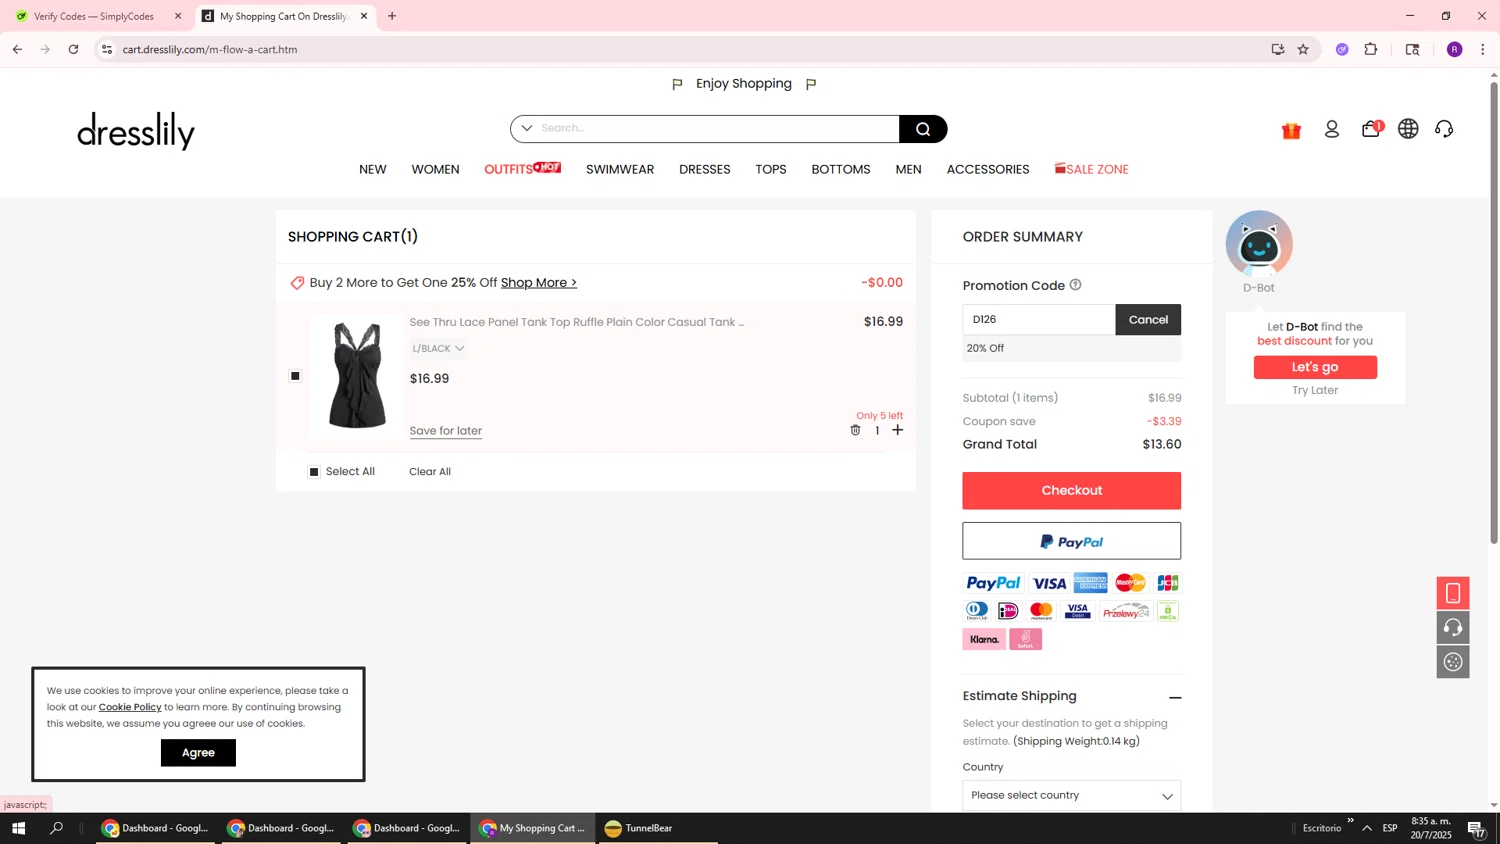
Task: Click the Promotion Code help question icon
Action: pyautogui.click(x=1076, y=285)
